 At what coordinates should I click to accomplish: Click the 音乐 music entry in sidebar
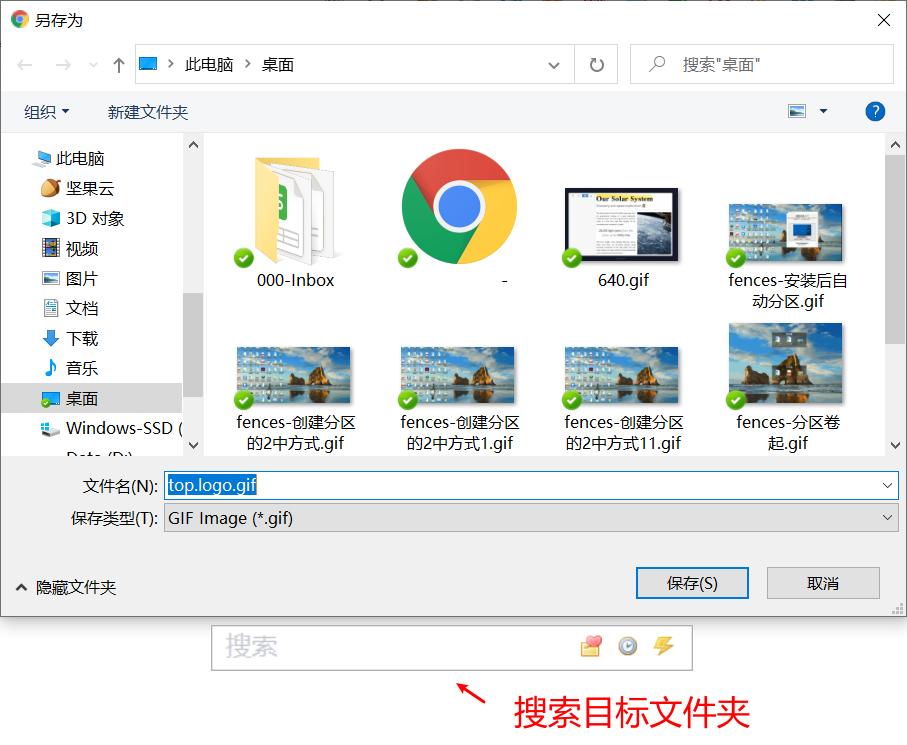point(68,368)
